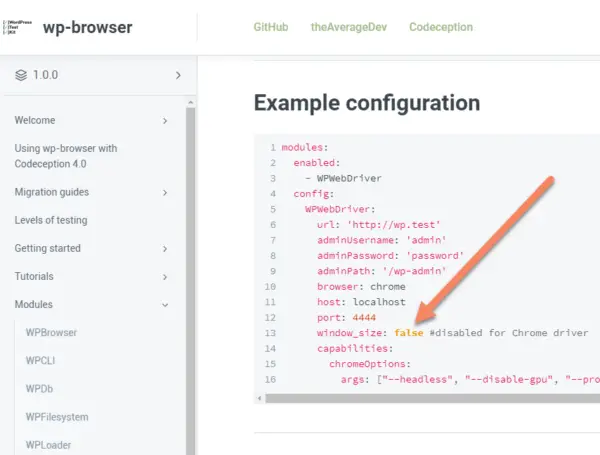Select Getting started in sidebar
Viewport: 600px width, 455px height.
point(47,248)
